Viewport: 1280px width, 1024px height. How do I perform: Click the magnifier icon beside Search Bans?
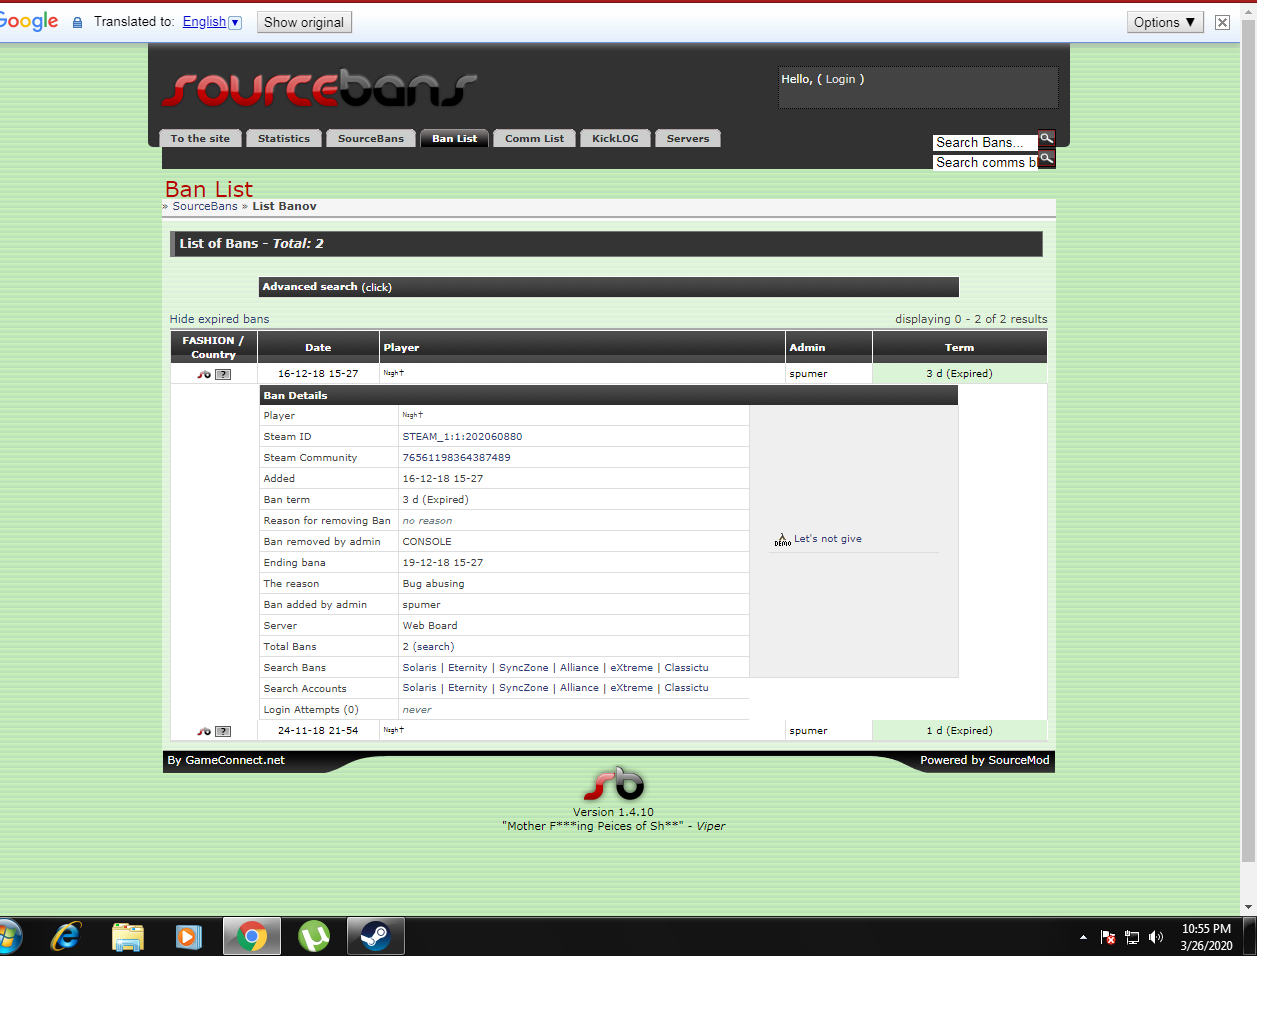pos(1047,139)
